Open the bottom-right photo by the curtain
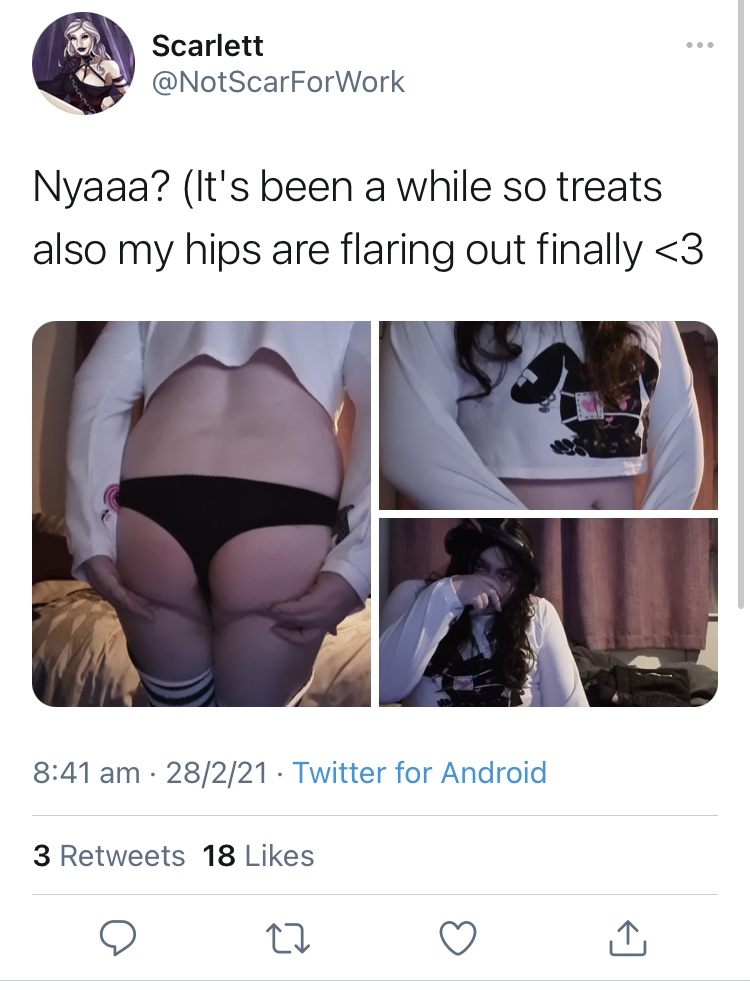Viewport: 750px width, 990px height. pyautogui.click(x=549, y=612)
